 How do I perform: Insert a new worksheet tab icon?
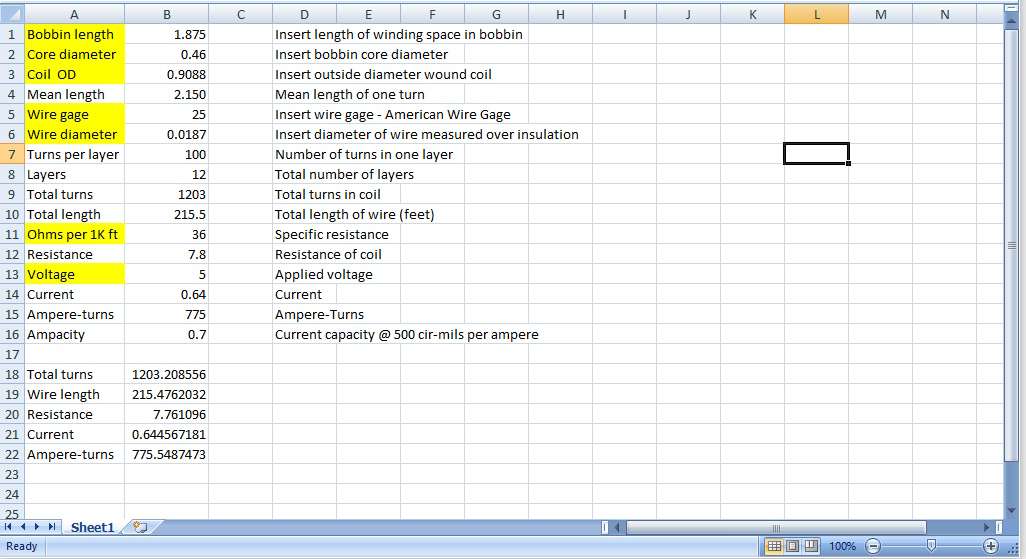click(140, 527)
